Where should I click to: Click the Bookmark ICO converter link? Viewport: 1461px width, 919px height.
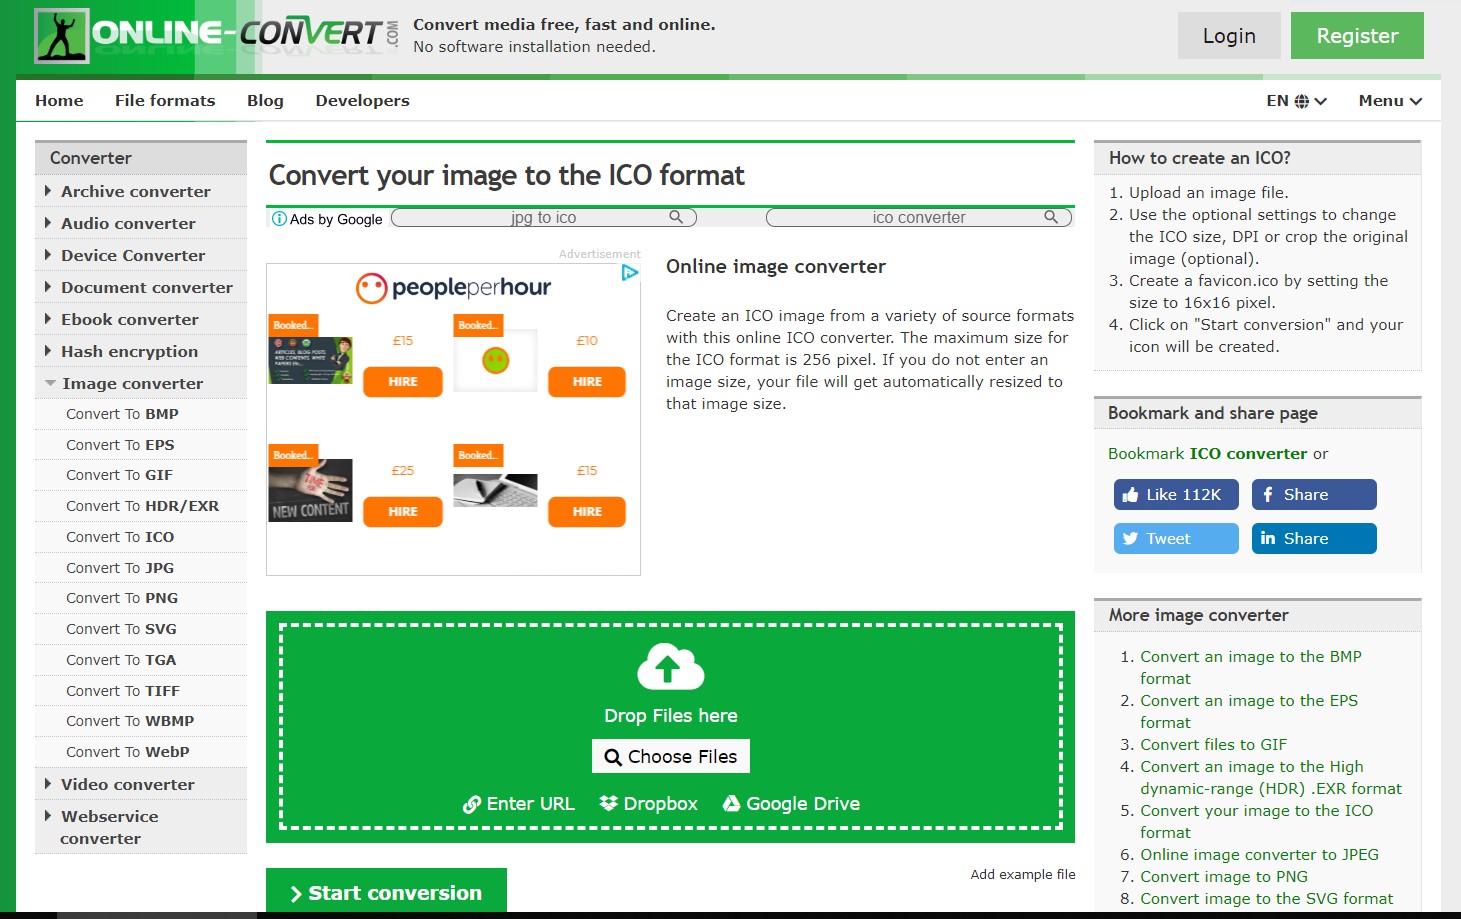(x=1207, y=454)
